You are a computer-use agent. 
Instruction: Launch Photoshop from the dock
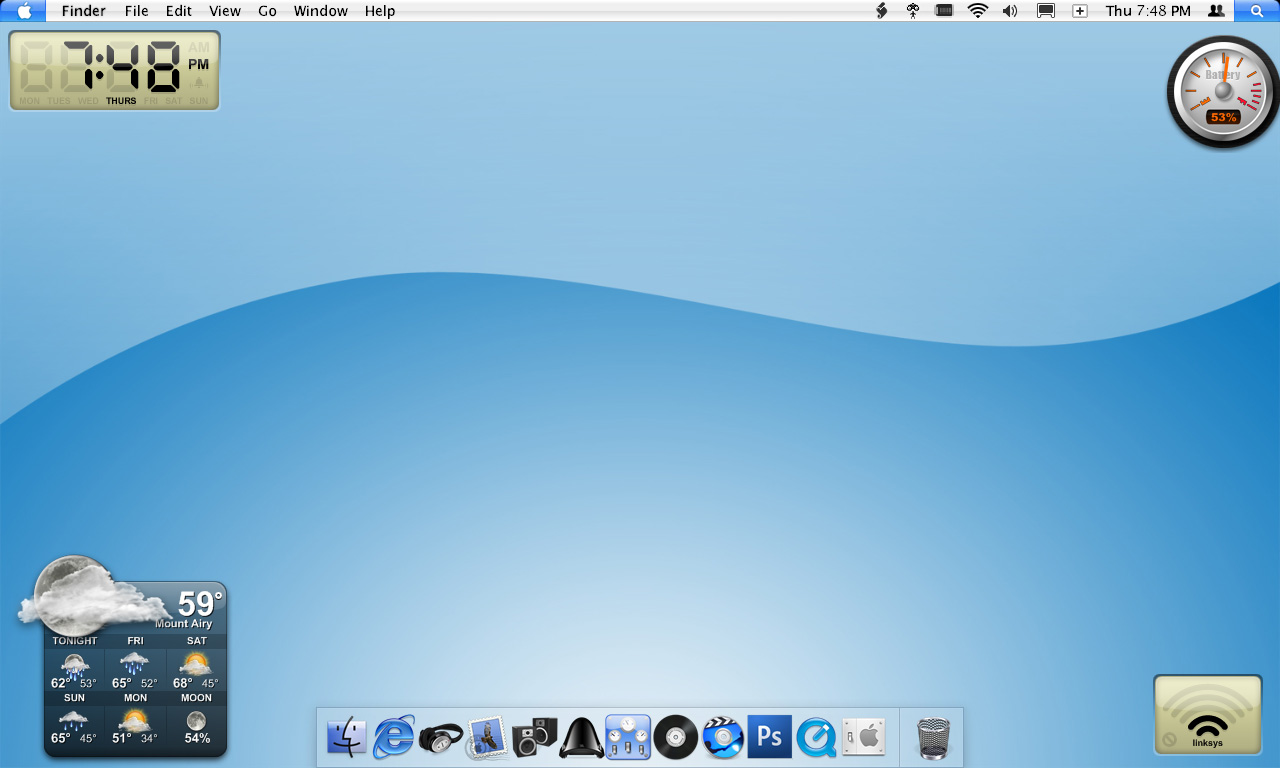pyautogui.click(x=769, y=738)
